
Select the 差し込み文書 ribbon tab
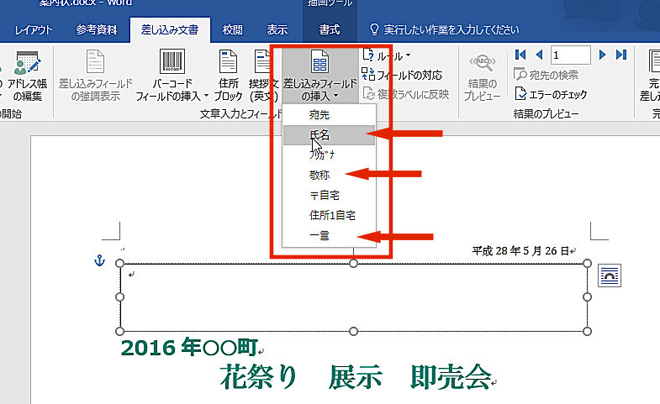(x=170, y=30)
